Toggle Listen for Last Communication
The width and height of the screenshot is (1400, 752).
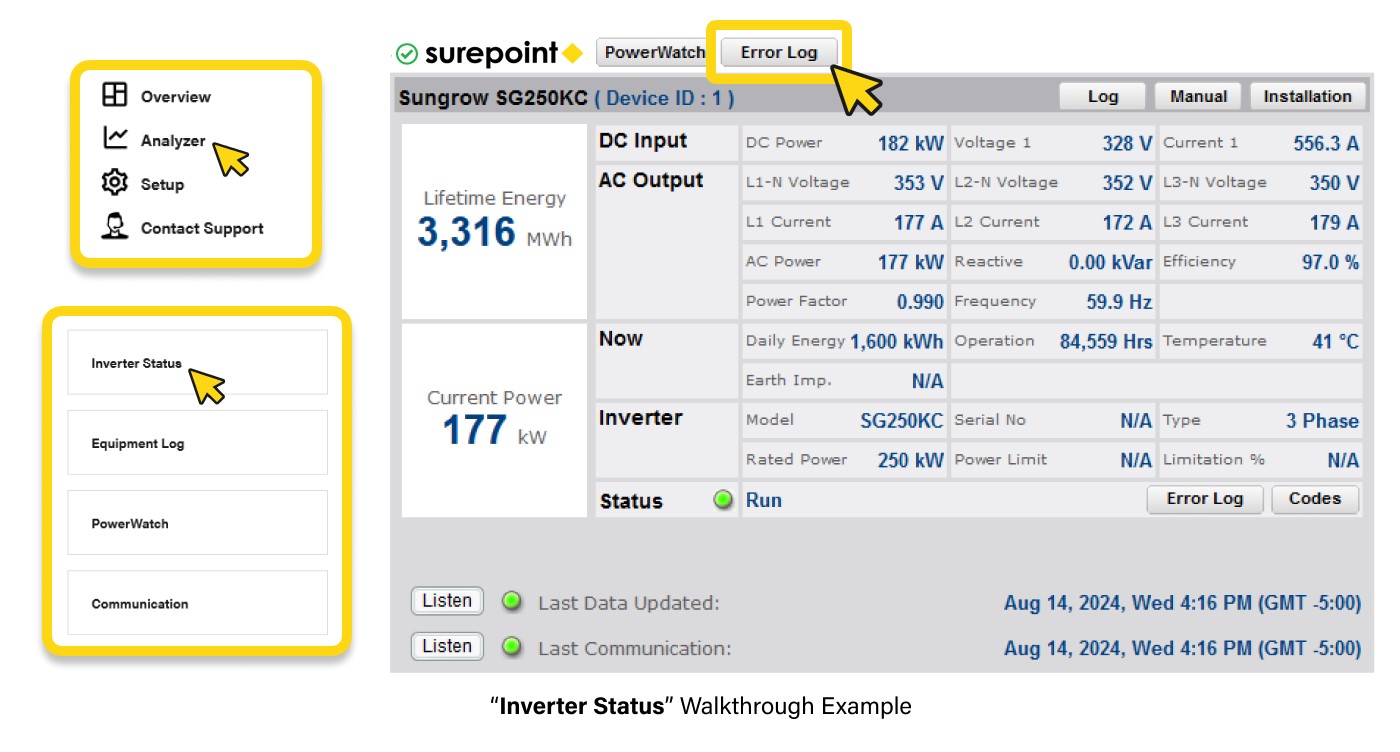446,646
